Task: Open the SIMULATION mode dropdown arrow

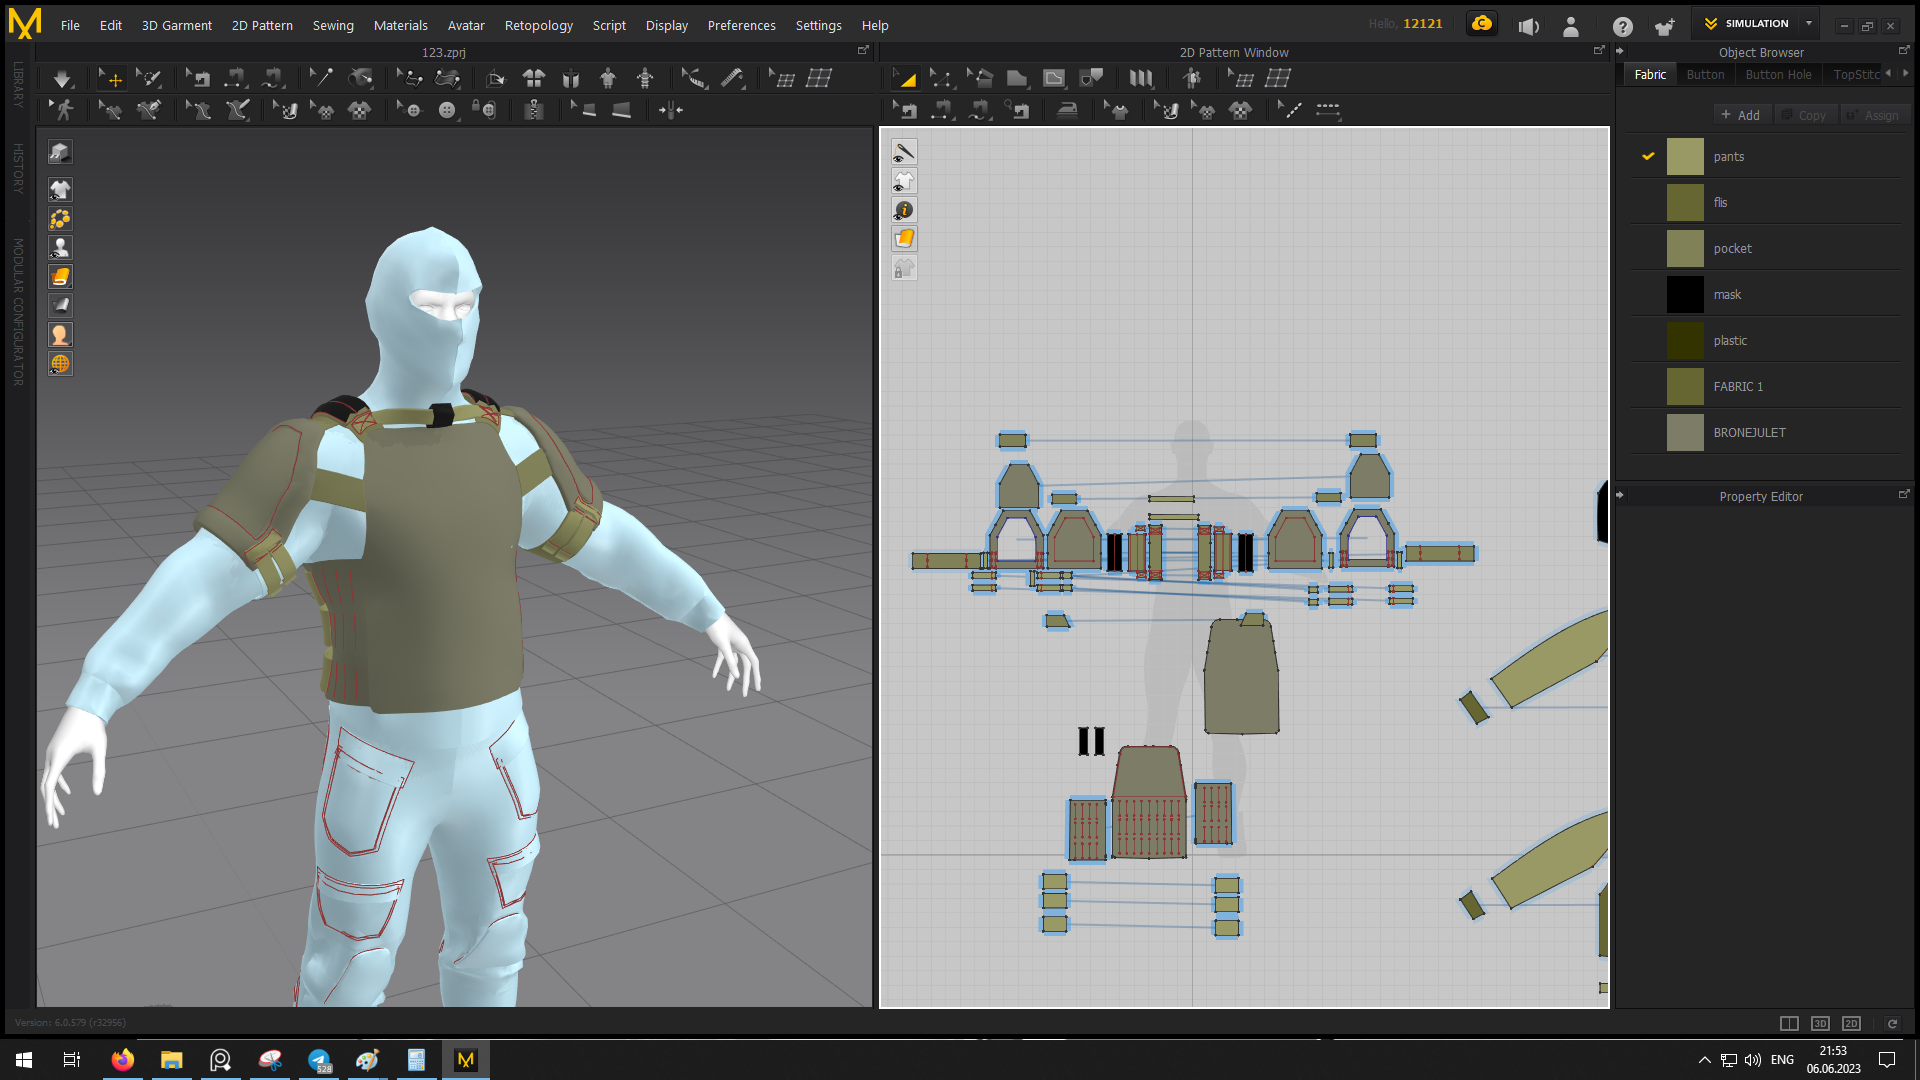Action: tap(1808, 24)
